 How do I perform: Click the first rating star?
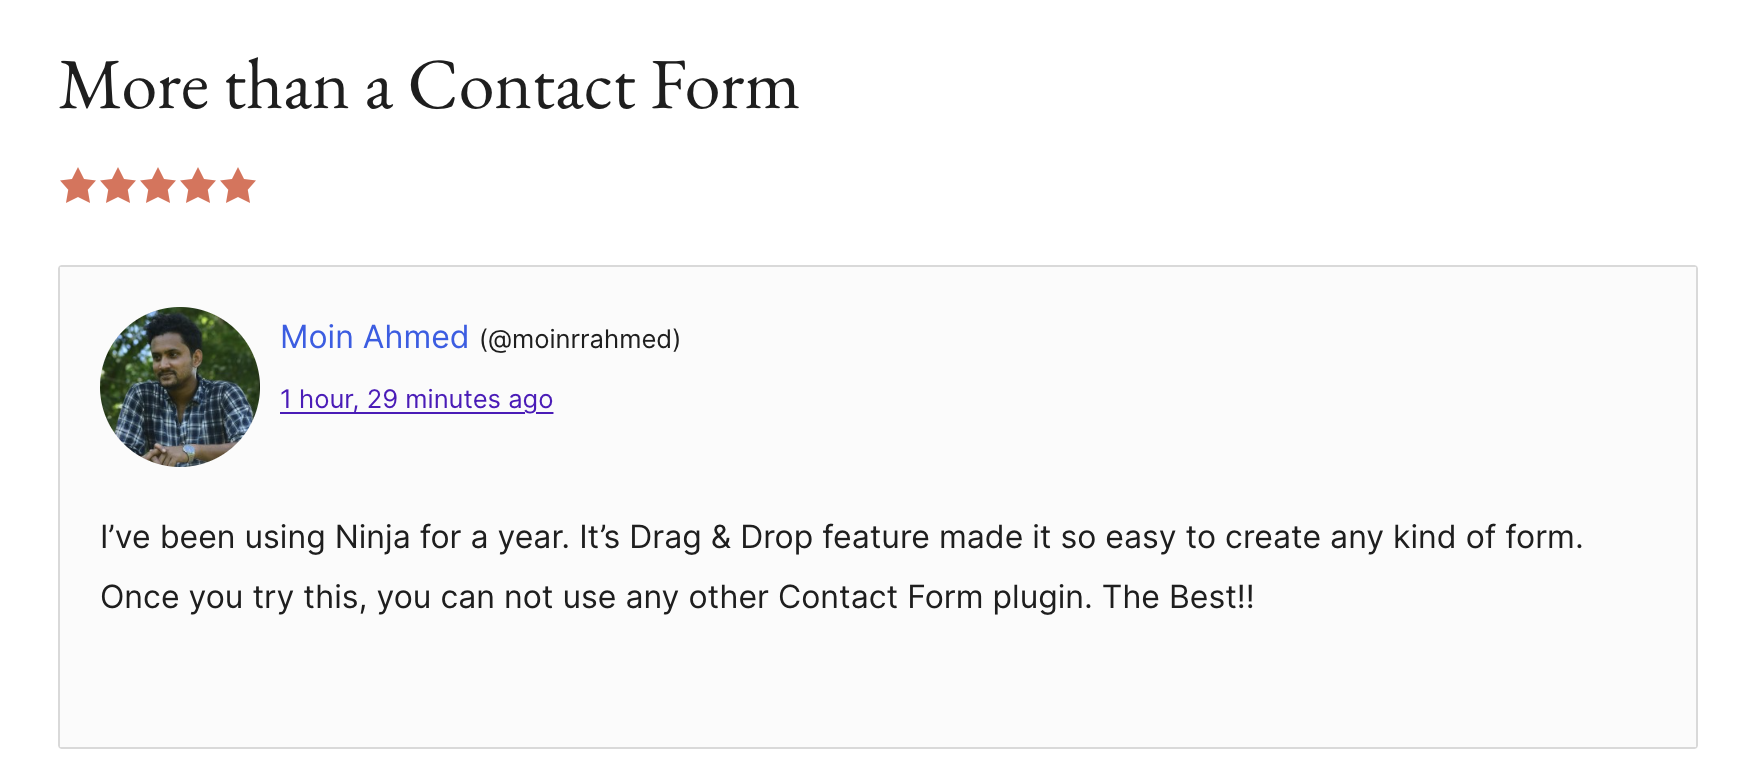click(77, 186)
